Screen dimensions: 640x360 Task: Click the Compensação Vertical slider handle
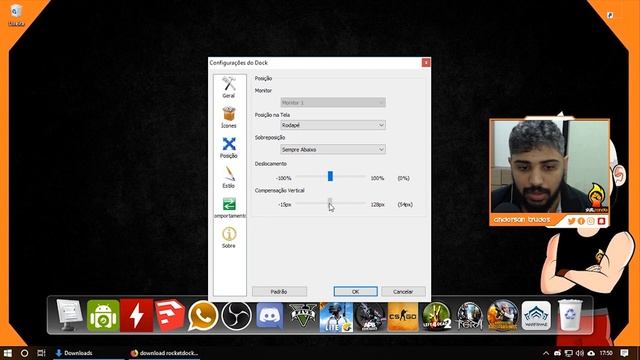pos(330,202)
